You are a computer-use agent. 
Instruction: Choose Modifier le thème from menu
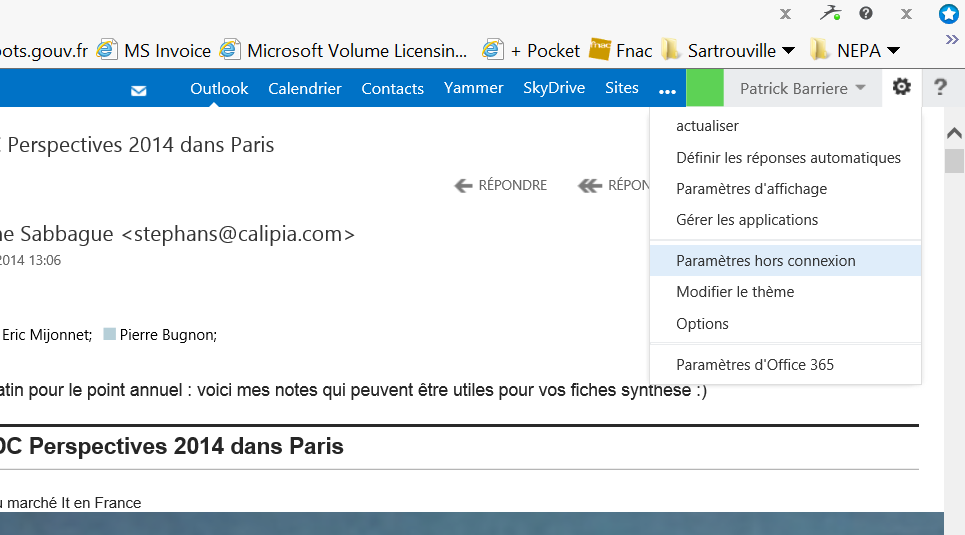[x=735, y=292]
